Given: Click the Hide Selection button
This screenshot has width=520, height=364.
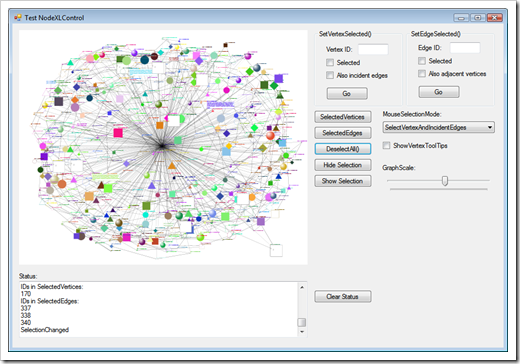Looking at the screenshot, I should (343, 165).
